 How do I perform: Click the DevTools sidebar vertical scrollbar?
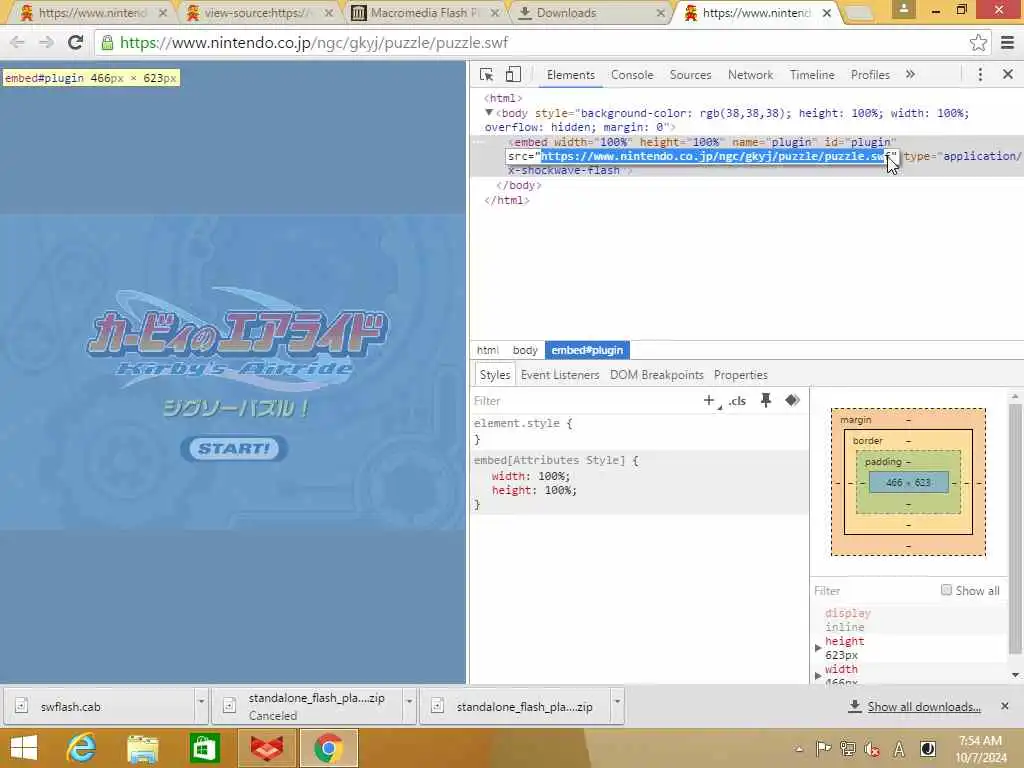pos(1014,528)
